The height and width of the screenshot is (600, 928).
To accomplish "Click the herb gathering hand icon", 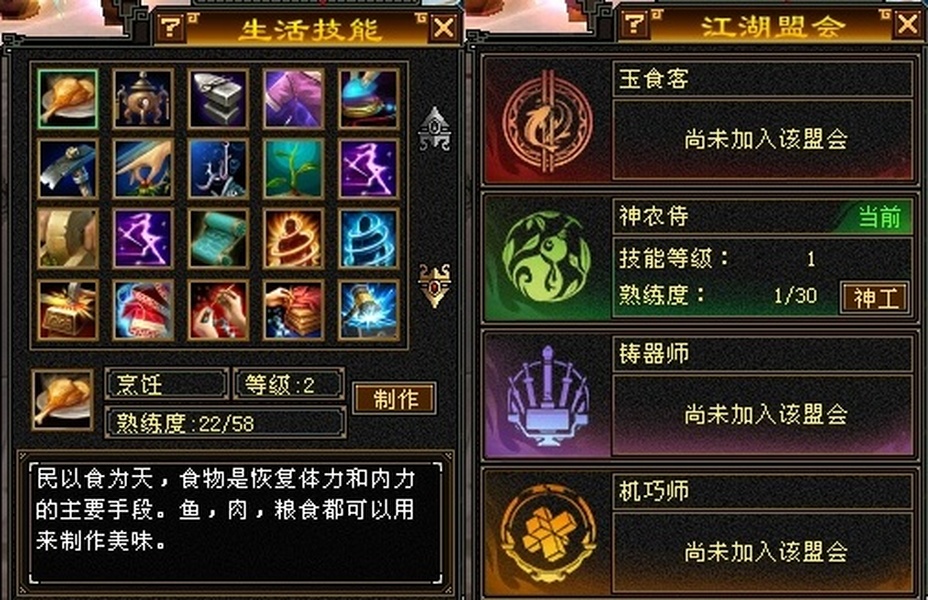I will click(x=143, y=169).
